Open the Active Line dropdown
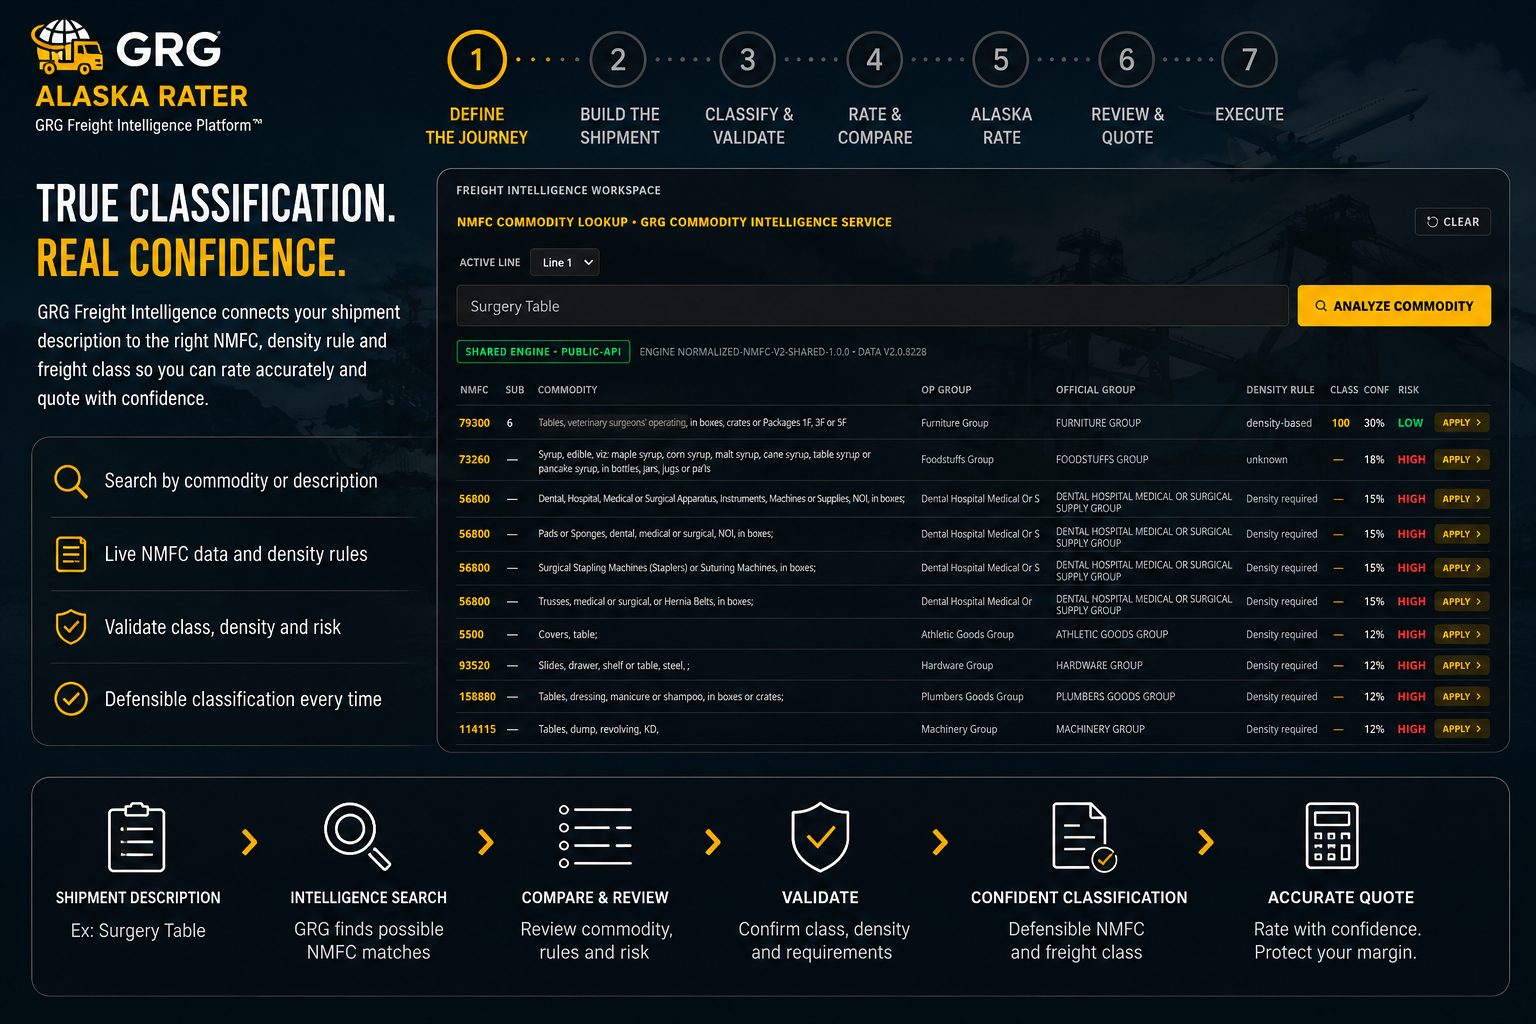Image resolution: width=1536 pixels, height=1024 pixels. pos(565,262)
